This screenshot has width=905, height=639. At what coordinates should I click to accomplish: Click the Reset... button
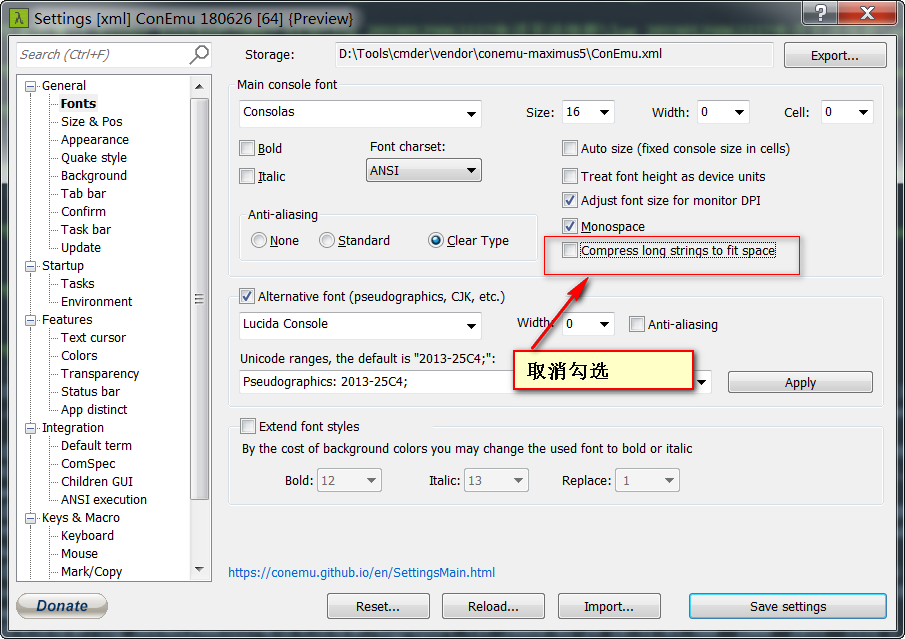click(378, 606)
